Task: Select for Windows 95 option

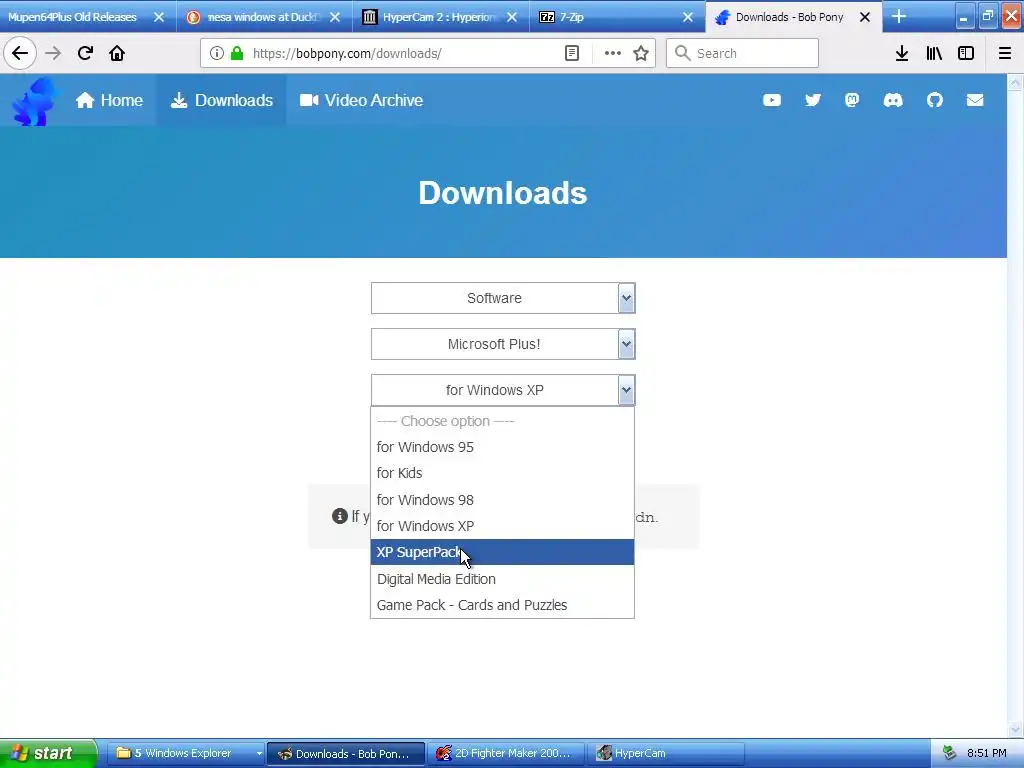Action: [502, 447]
